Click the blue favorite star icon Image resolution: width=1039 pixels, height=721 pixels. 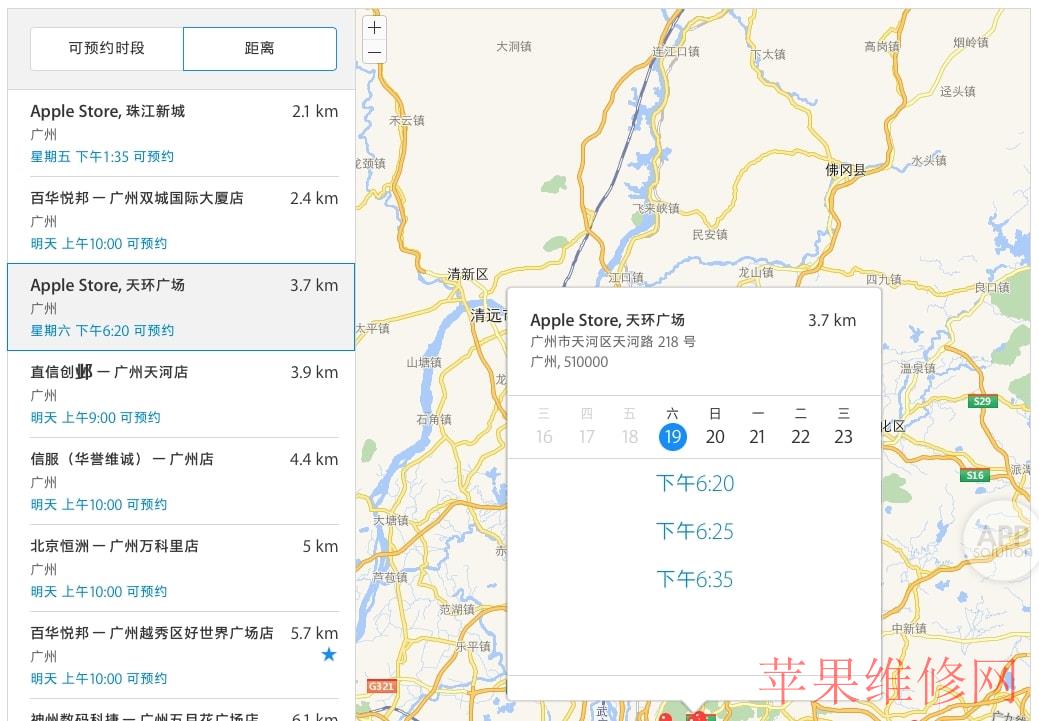(329, 655)
